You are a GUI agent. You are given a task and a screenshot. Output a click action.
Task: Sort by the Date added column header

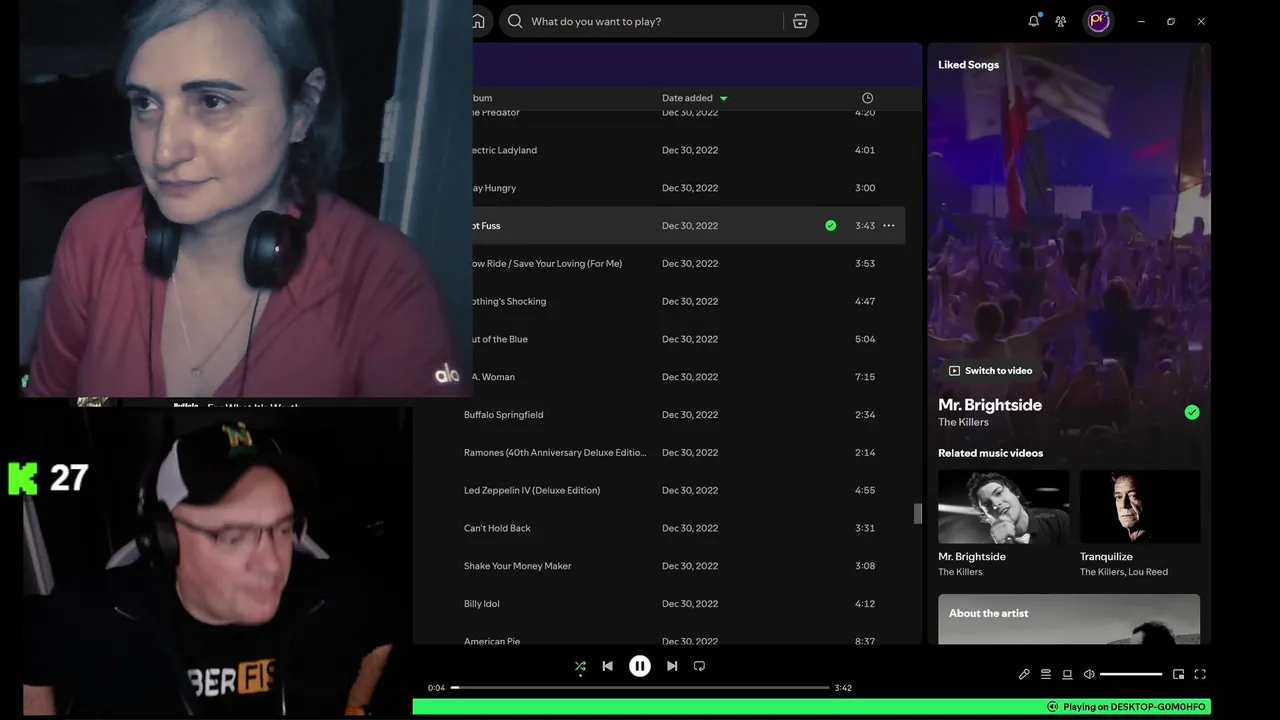click(x=687, y=98)
